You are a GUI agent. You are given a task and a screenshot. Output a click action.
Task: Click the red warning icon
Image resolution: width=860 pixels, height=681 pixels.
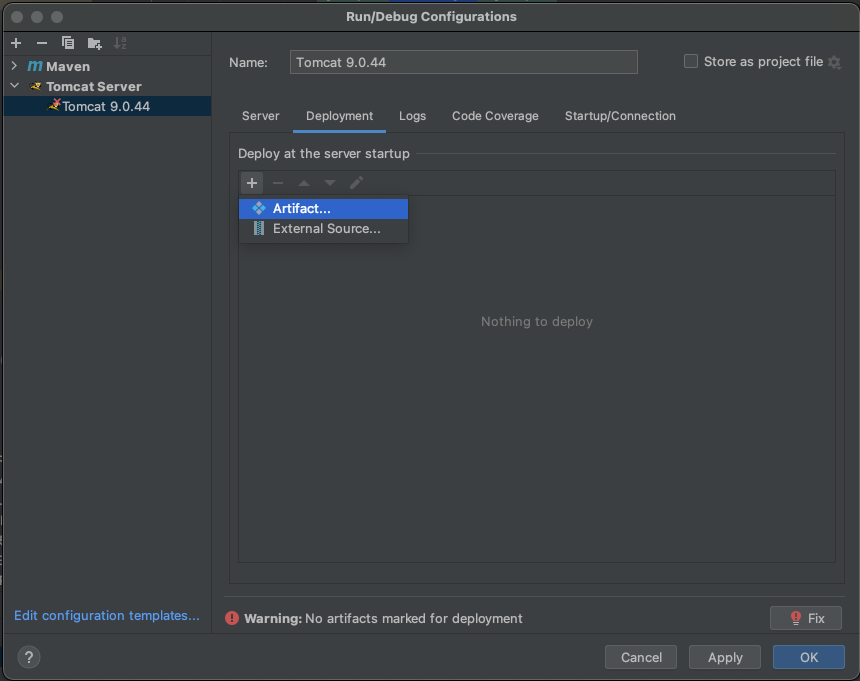click(232, 618)
